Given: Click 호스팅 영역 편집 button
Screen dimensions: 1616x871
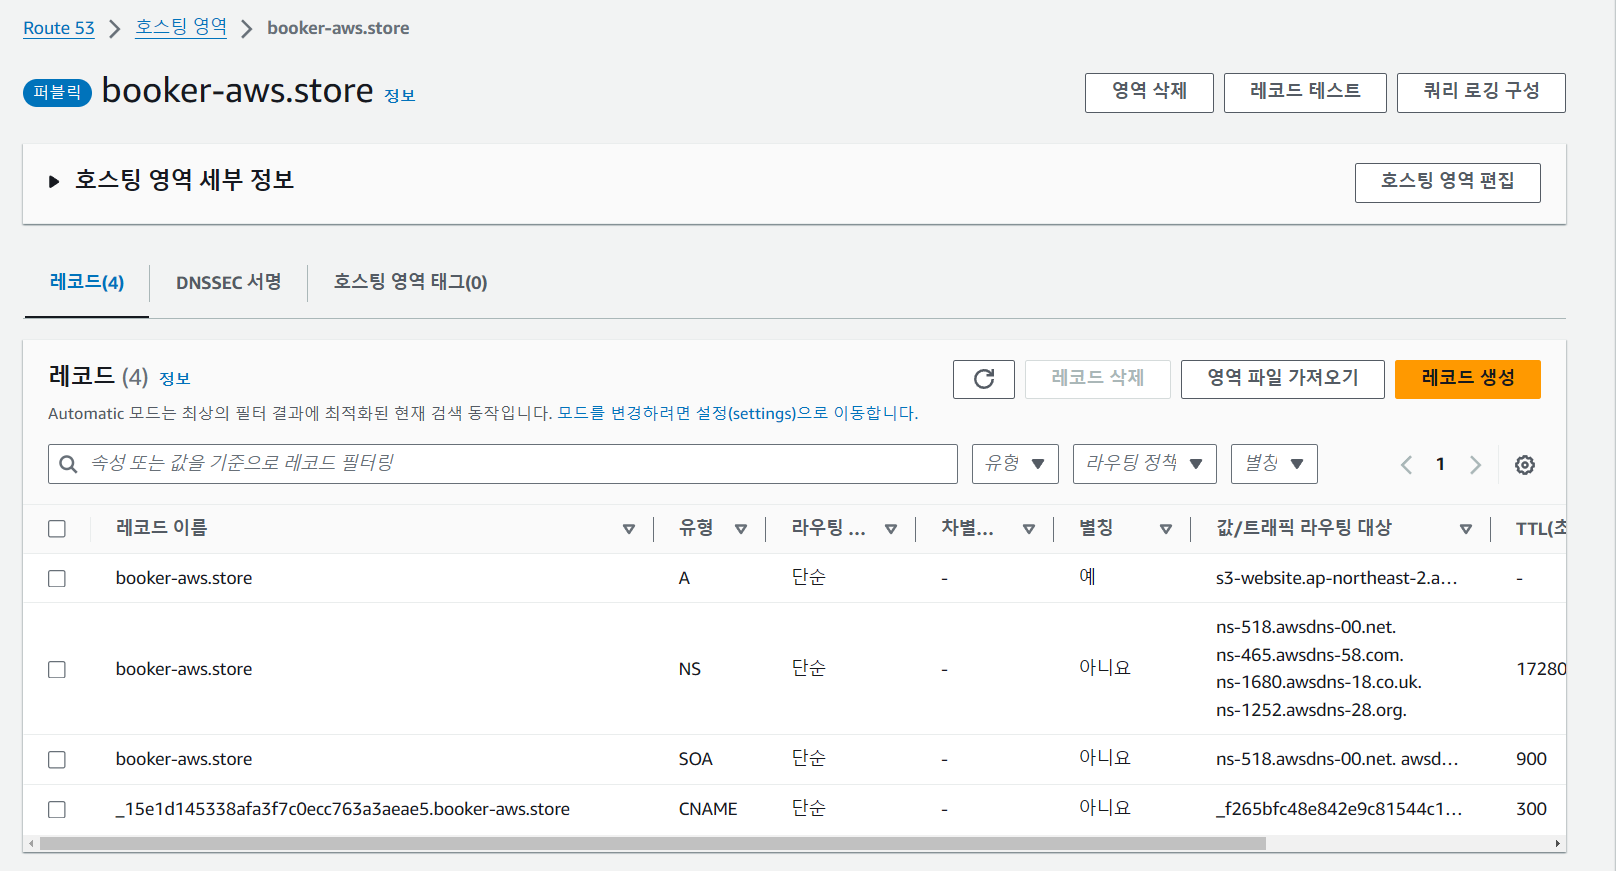Looking at the screenshot, I should click(1447, 183).
